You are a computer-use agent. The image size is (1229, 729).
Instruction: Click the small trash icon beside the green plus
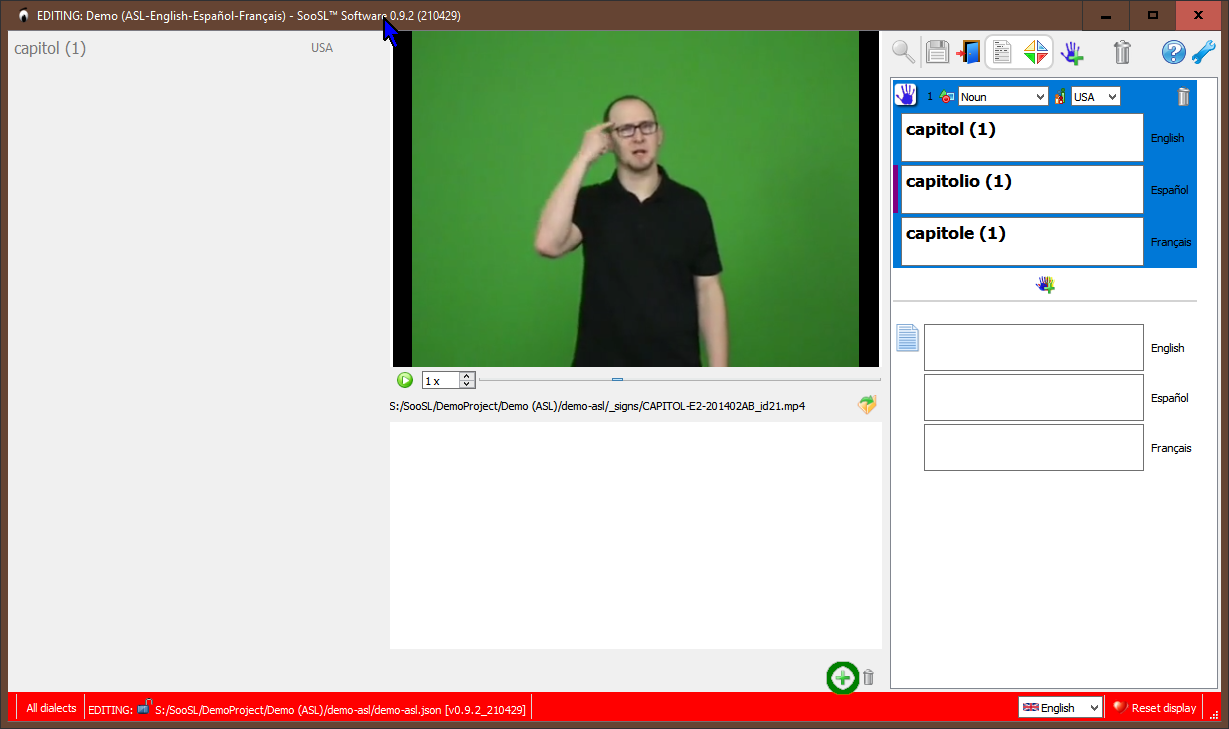(x=868, y=678)
